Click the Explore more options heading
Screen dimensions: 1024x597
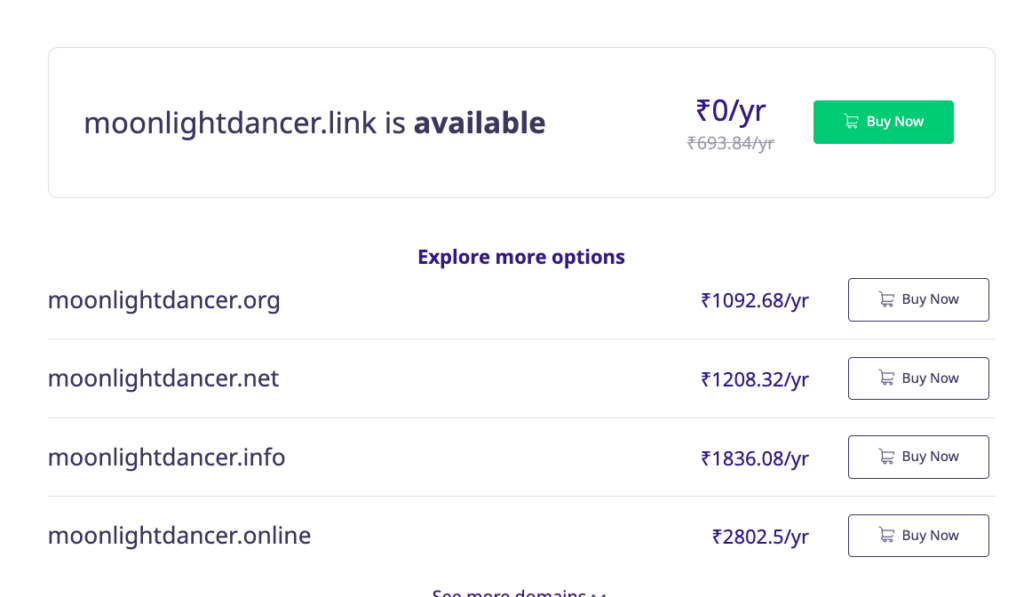521,257
